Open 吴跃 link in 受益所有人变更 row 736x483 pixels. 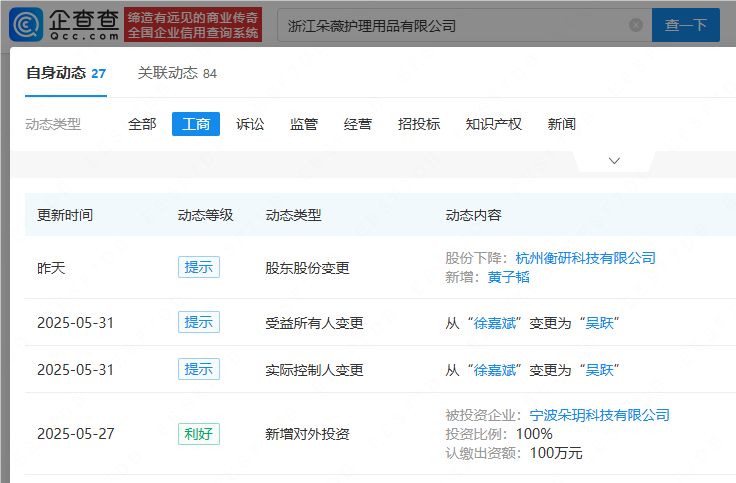599,323
